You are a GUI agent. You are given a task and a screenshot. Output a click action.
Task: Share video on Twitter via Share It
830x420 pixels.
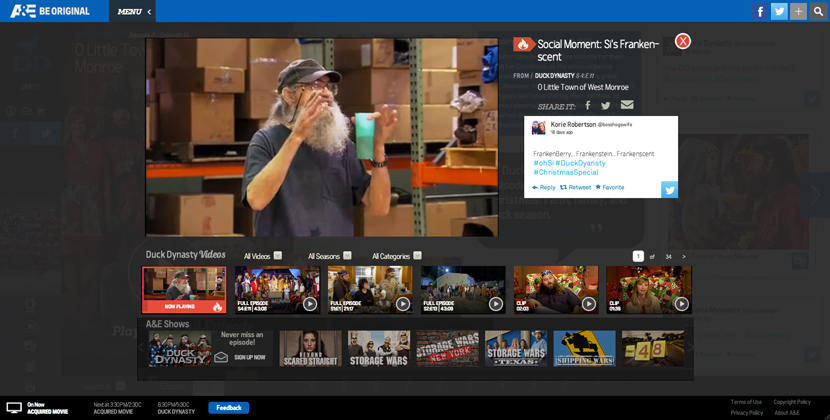click(x=606, y=105)
